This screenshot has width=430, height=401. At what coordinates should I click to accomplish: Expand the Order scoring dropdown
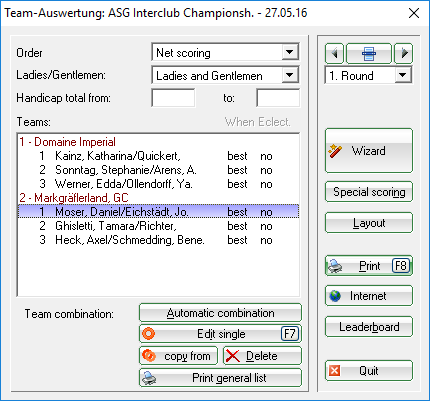point(289,52)
